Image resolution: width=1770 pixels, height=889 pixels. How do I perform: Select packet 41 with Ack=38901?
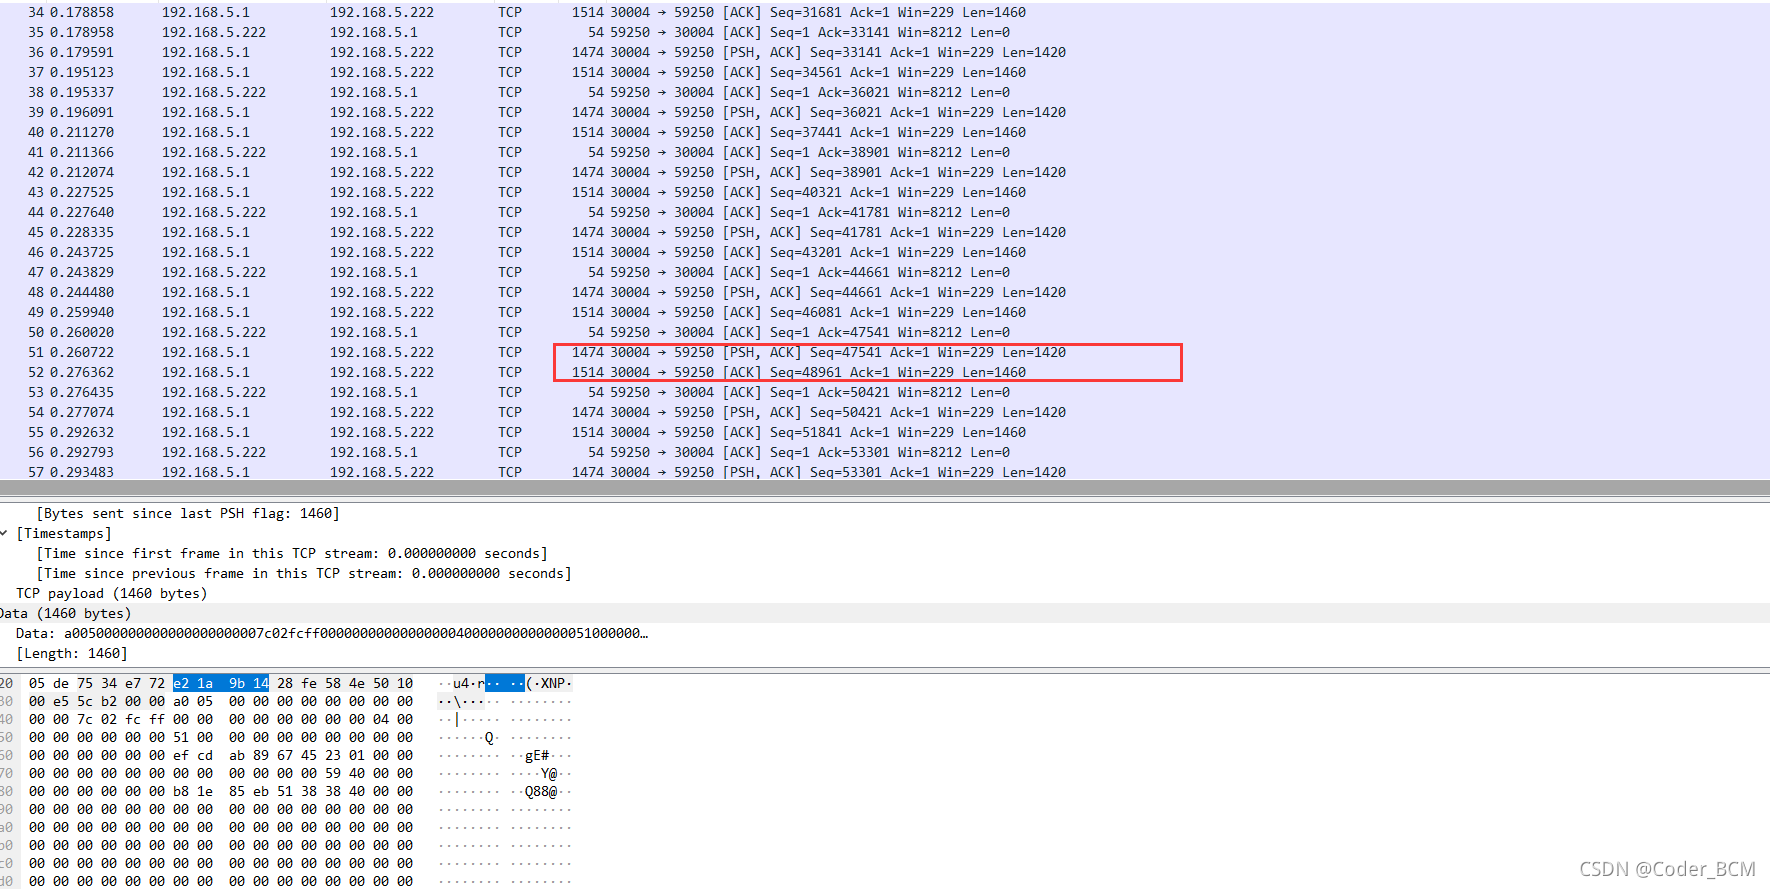[x=885, y=152]
